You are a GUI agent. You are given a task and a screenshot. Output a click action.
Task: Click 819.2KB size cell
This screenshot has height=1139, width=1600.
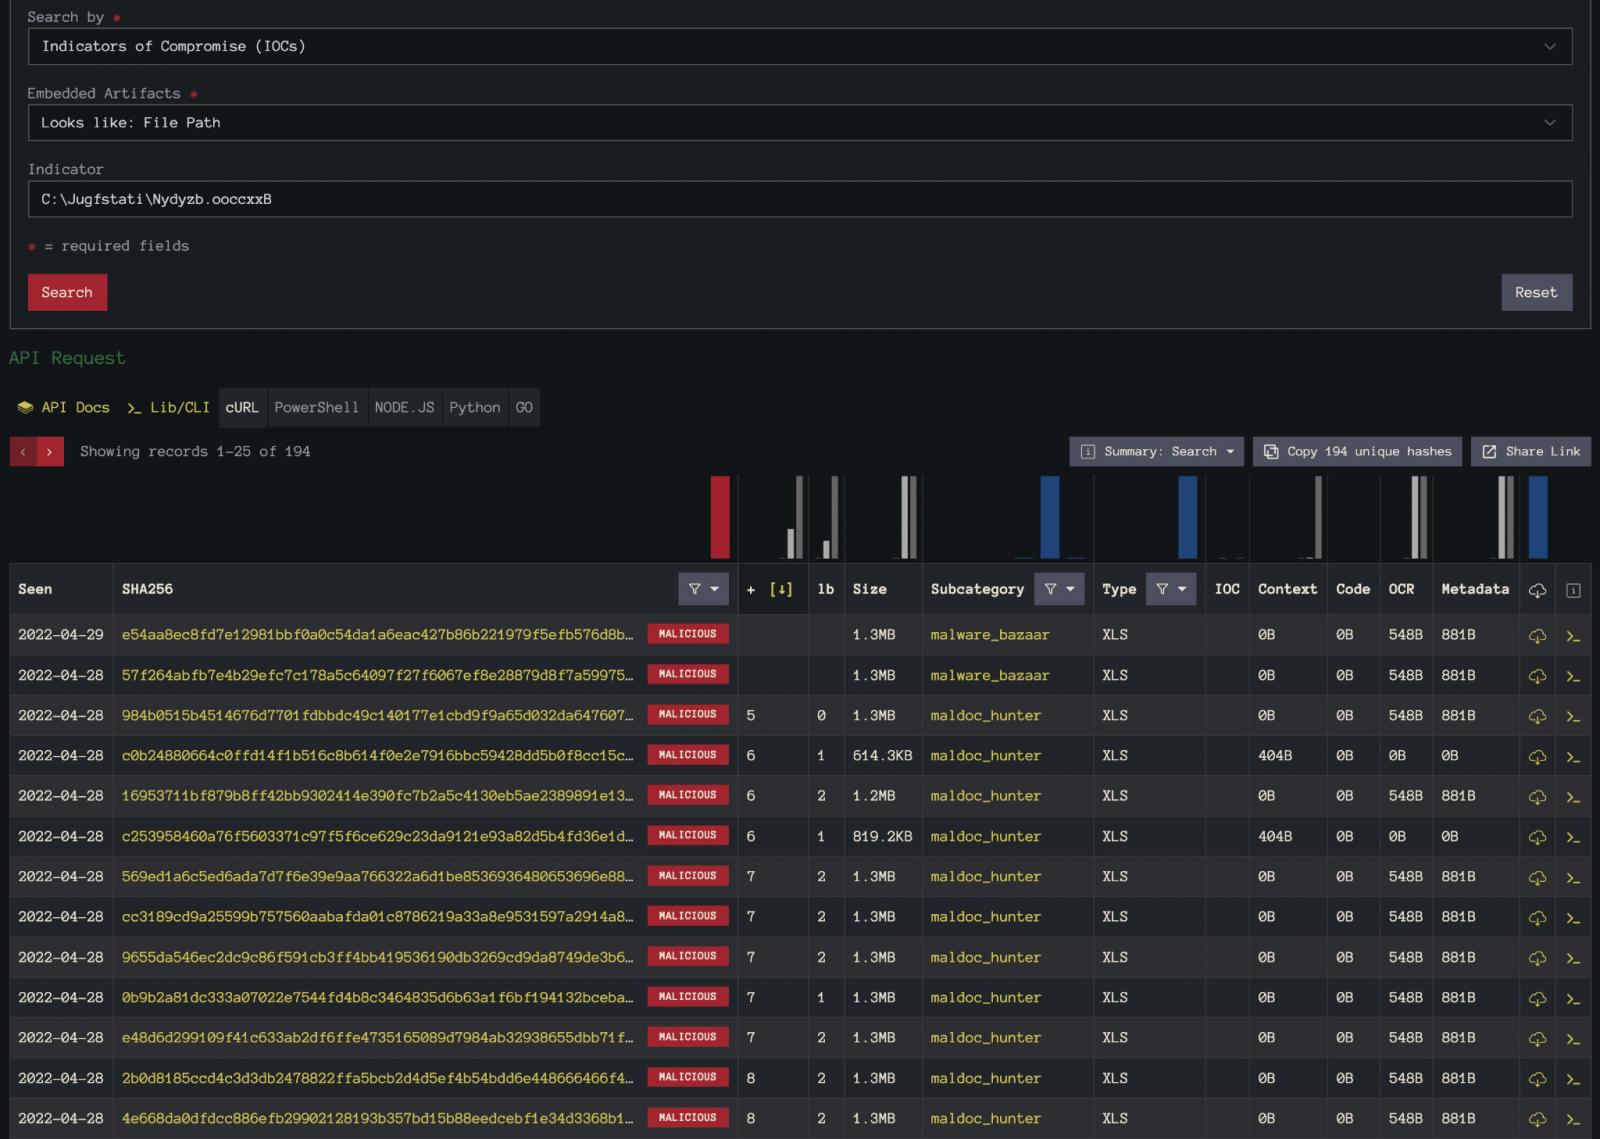pyautogui.click(x=882, y=836)
